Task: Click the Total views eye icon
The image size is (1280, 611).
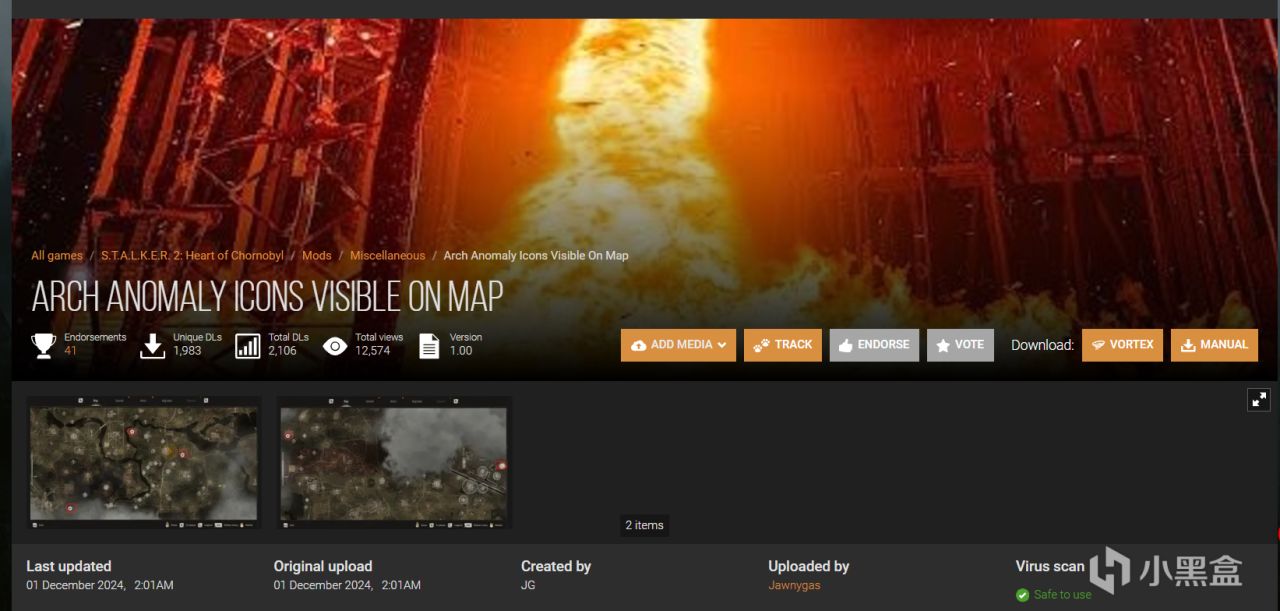Action: click(x=335, y=346)
